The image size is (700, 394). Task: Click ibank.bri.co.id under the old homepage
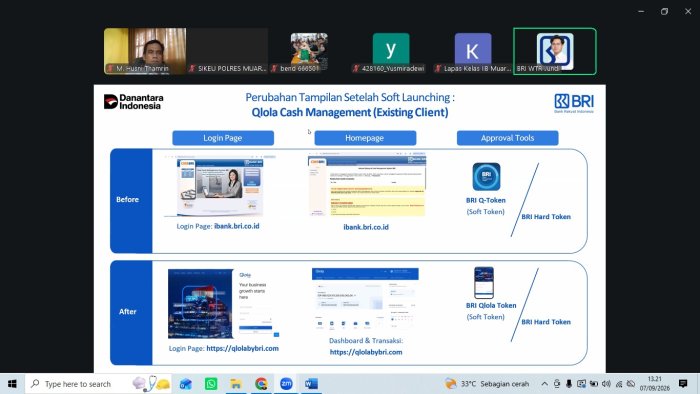pos(366,227)
